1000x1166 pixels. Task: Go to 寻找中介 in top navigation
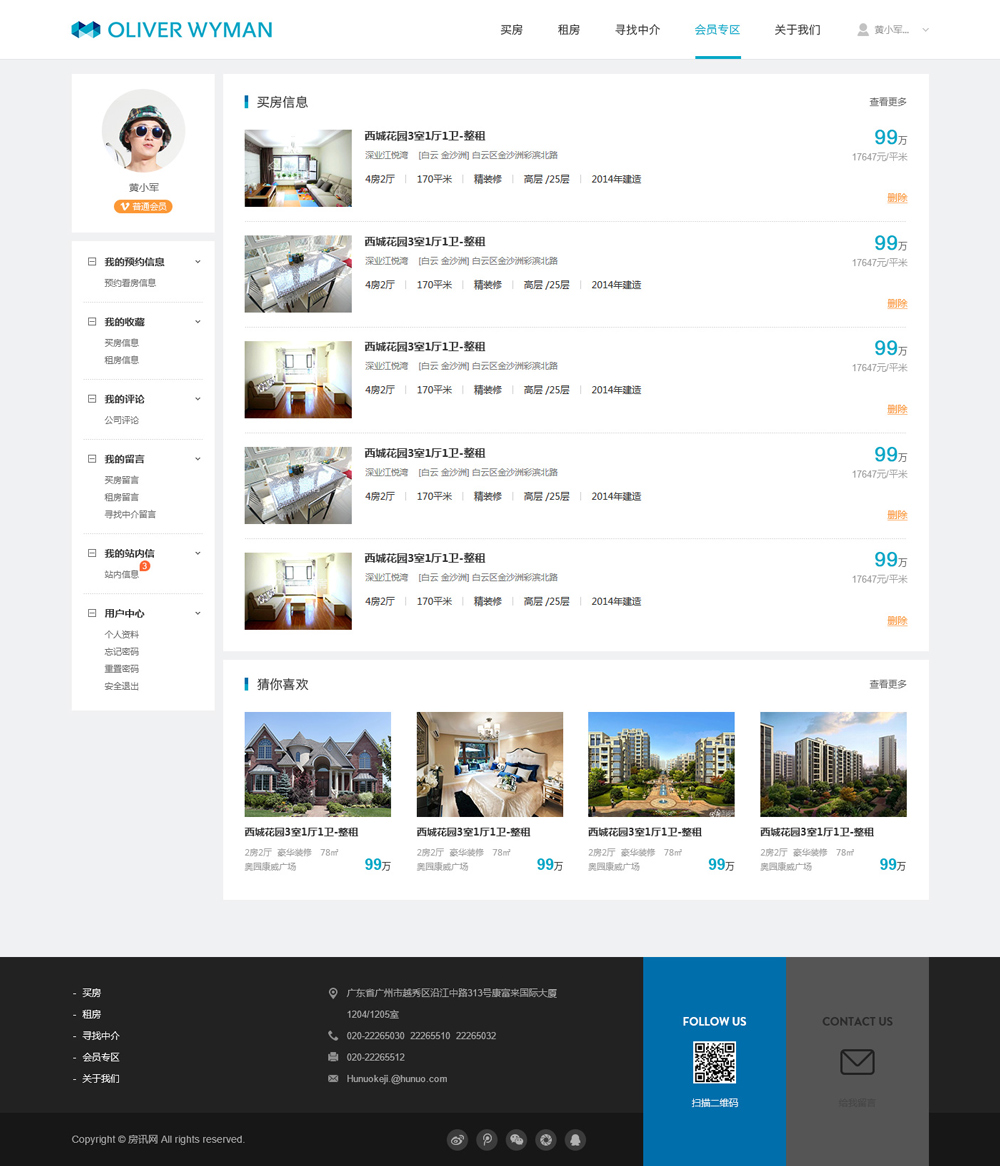pyautogui.click(x=637, y=30)
